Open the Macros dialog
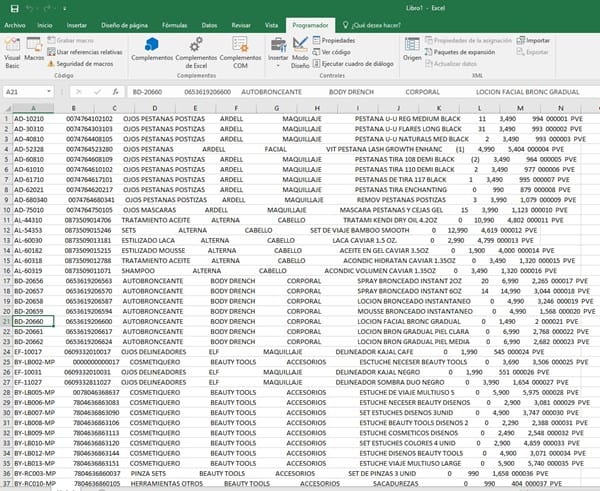600x491 pixels. [34, 49]
